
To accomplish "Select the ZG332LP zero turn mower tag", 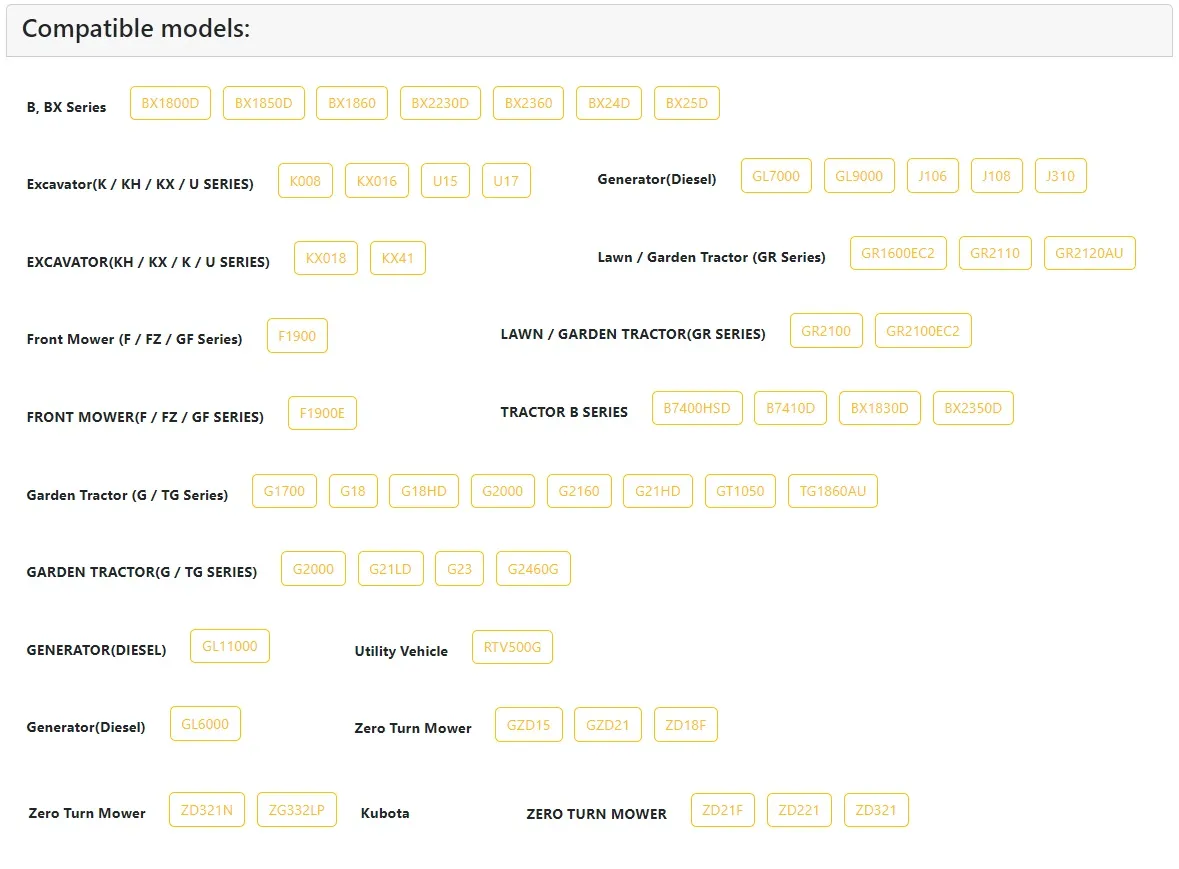I will pos(296,810).
